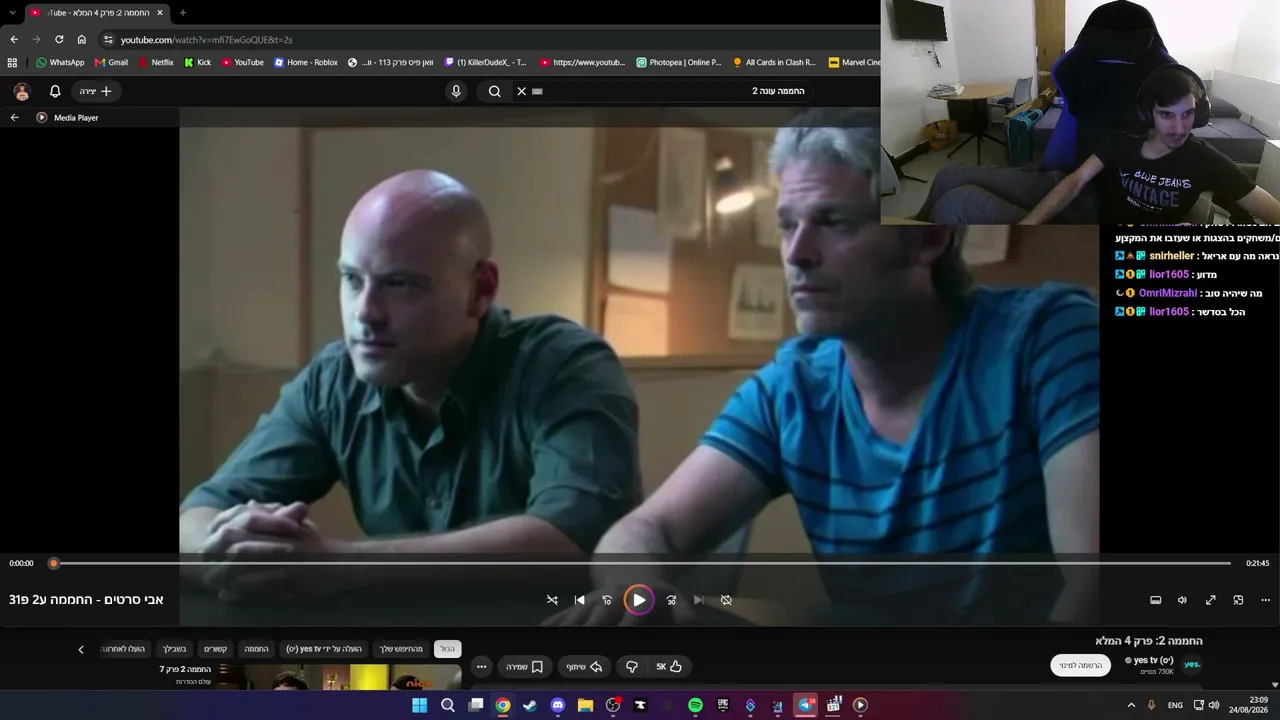Subscribe using the הרשמה למינוי button

click(x=1081, y=665)
